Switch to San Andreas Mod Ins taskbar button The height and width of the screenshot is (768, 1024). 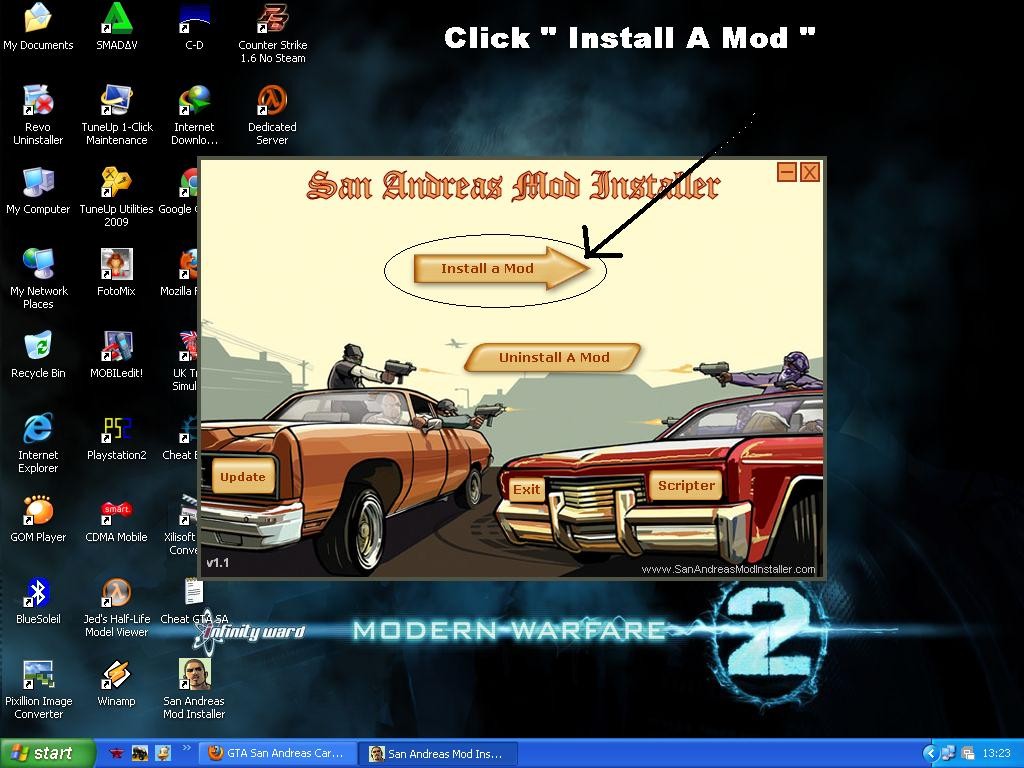pos(438,754)
